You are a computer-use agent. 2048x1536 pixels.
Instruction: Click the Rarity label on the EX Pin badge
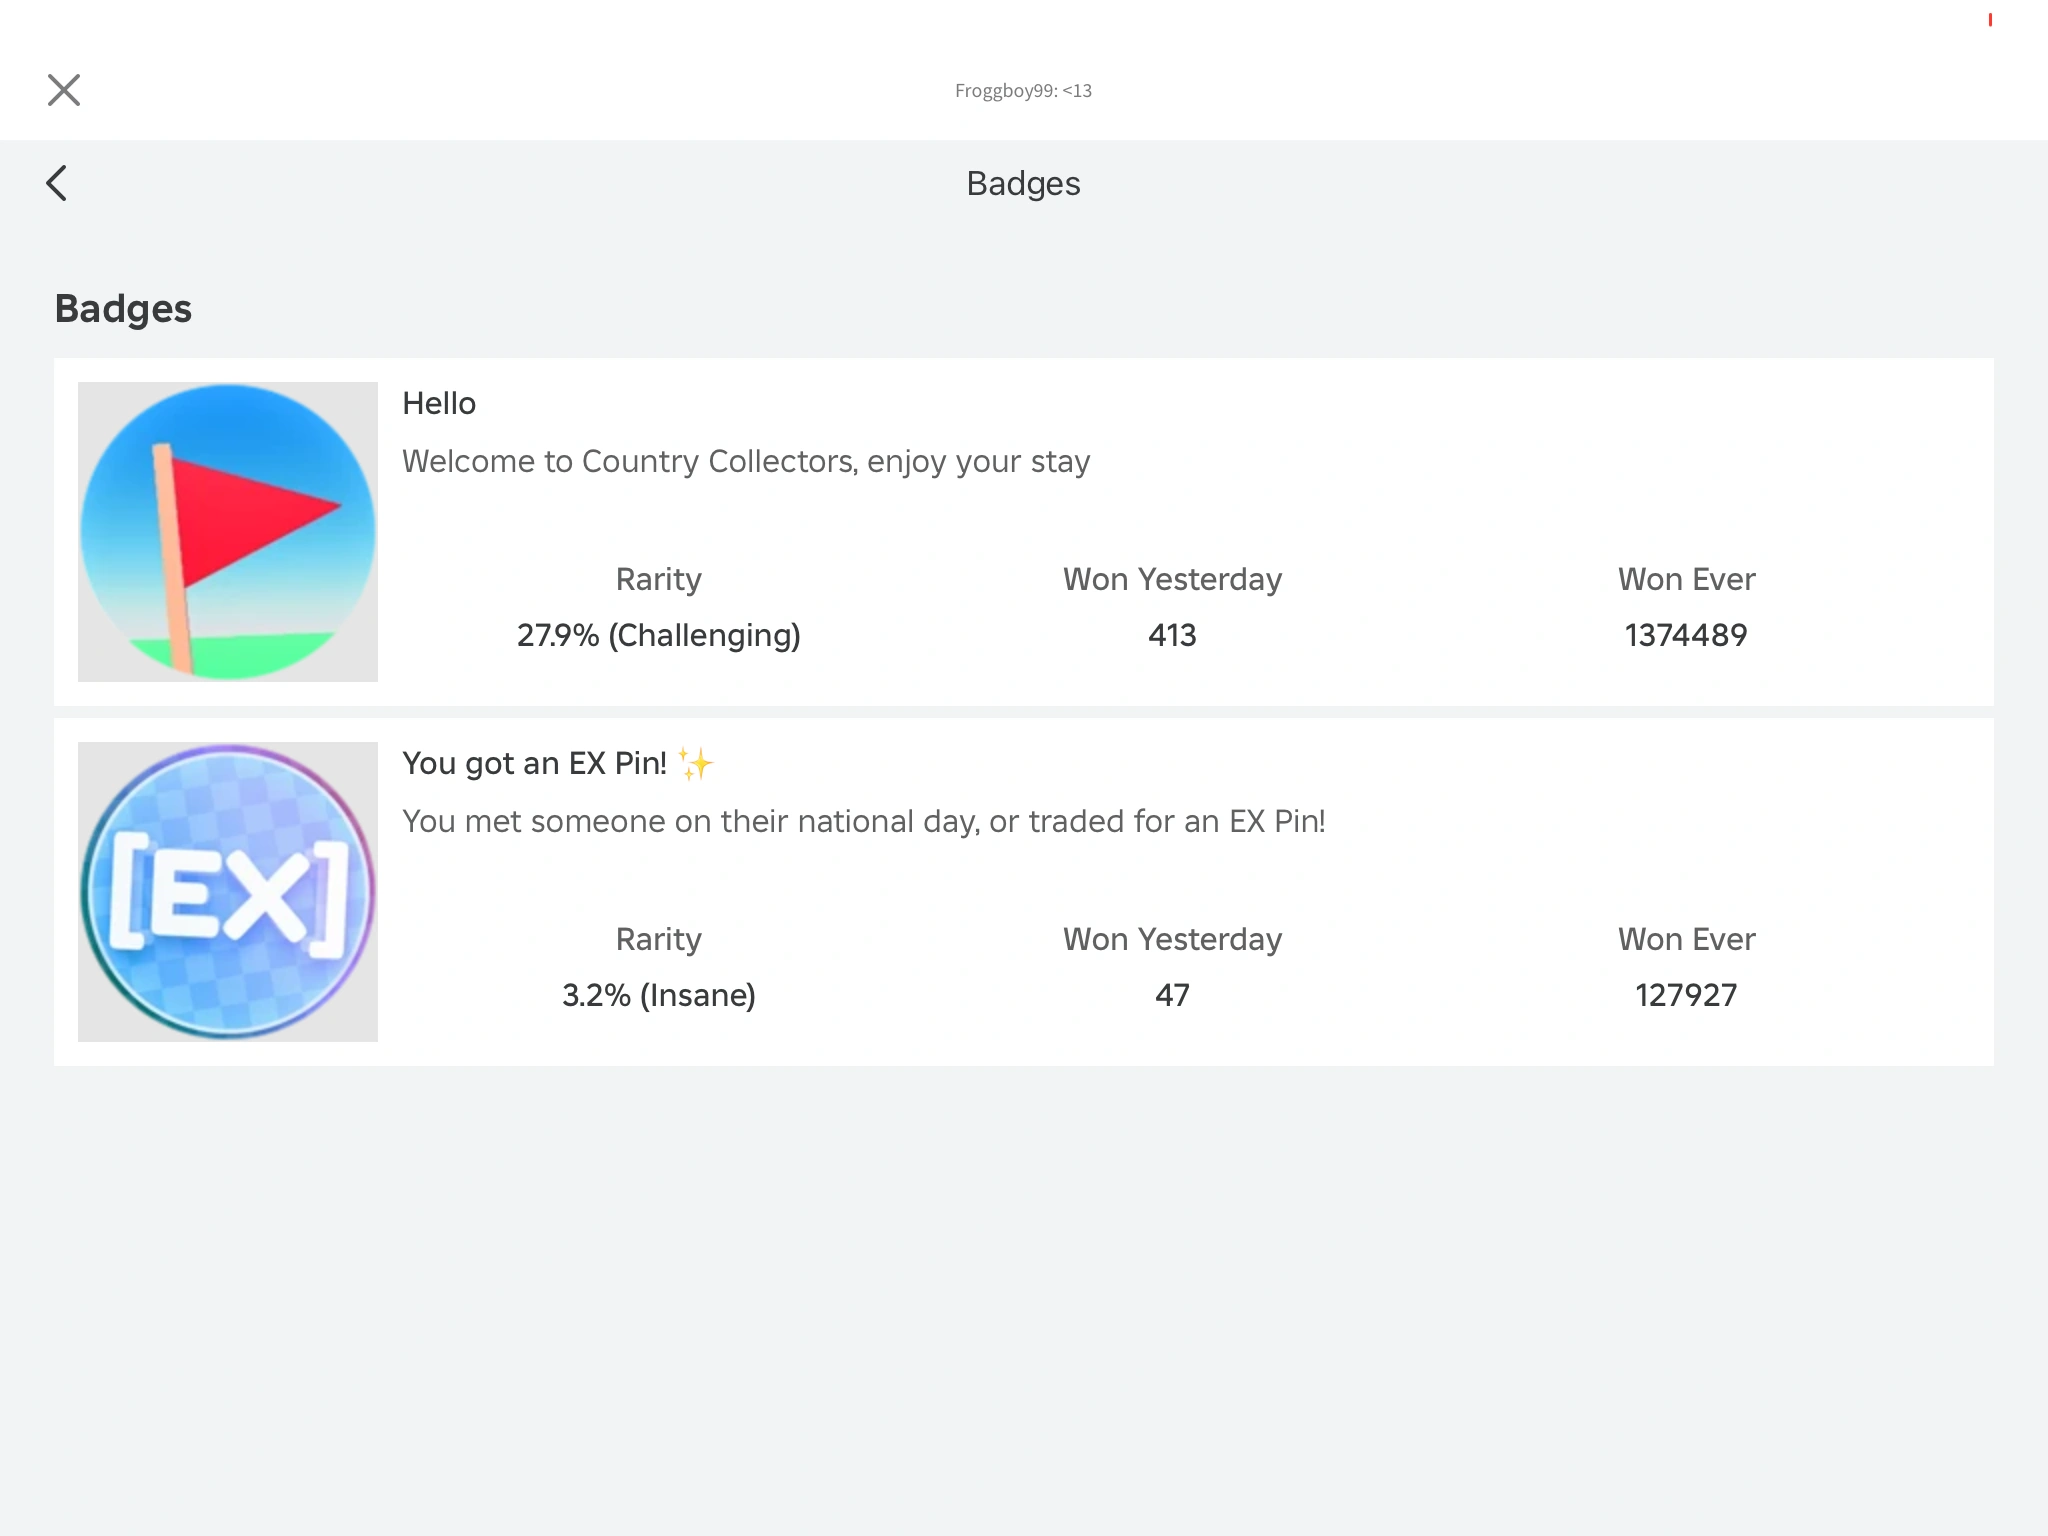(x=658, y=939)
